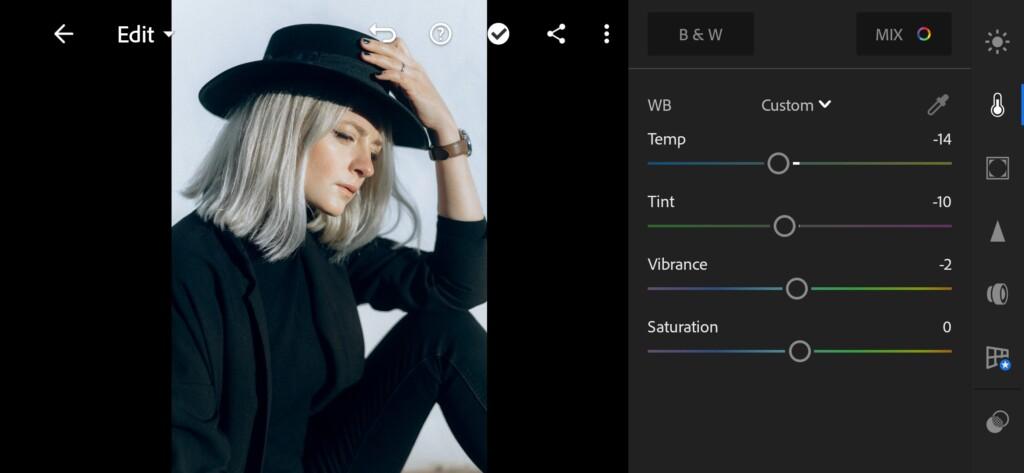The height and width of the screenshot is (473, 1024).
Task: Go back with the left arrow
Action: click(x=63, y=34)
